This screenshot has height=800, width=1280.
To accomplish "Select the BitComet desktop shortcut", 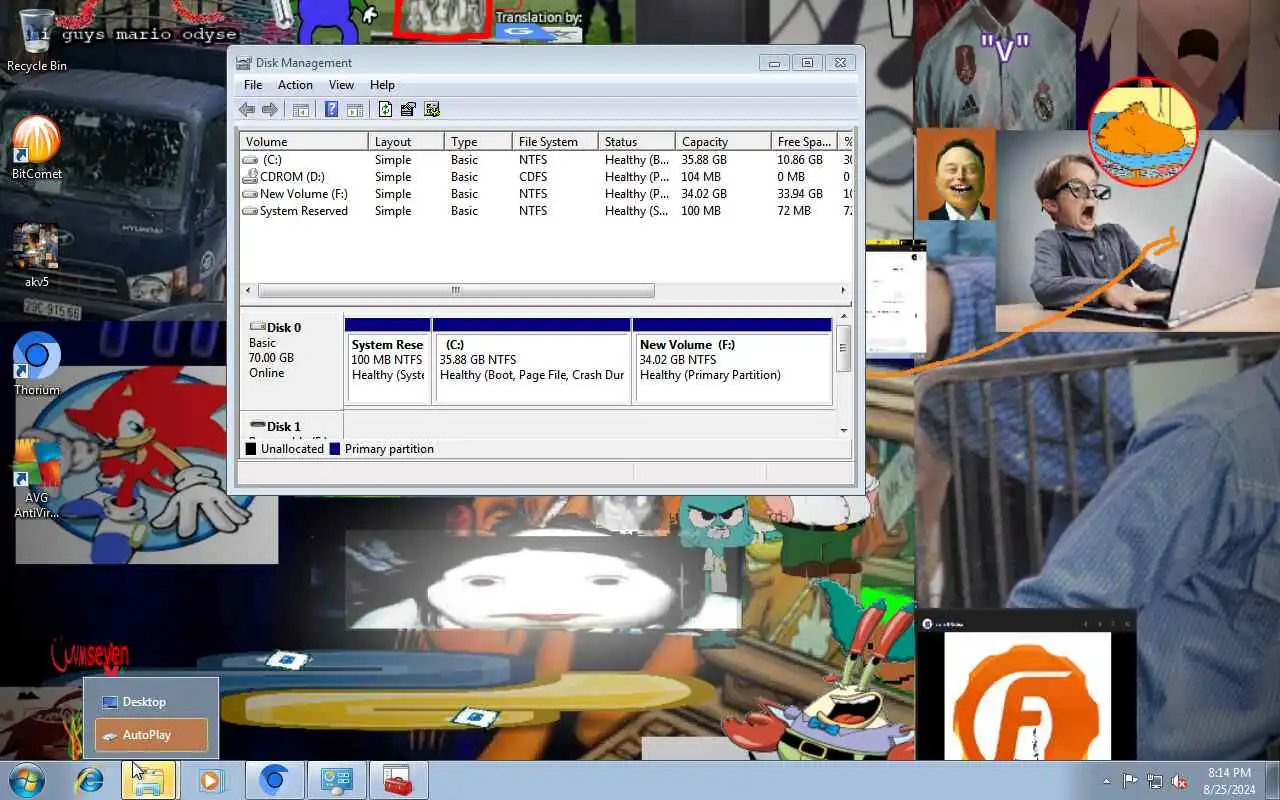I will (x=37, y=147).
